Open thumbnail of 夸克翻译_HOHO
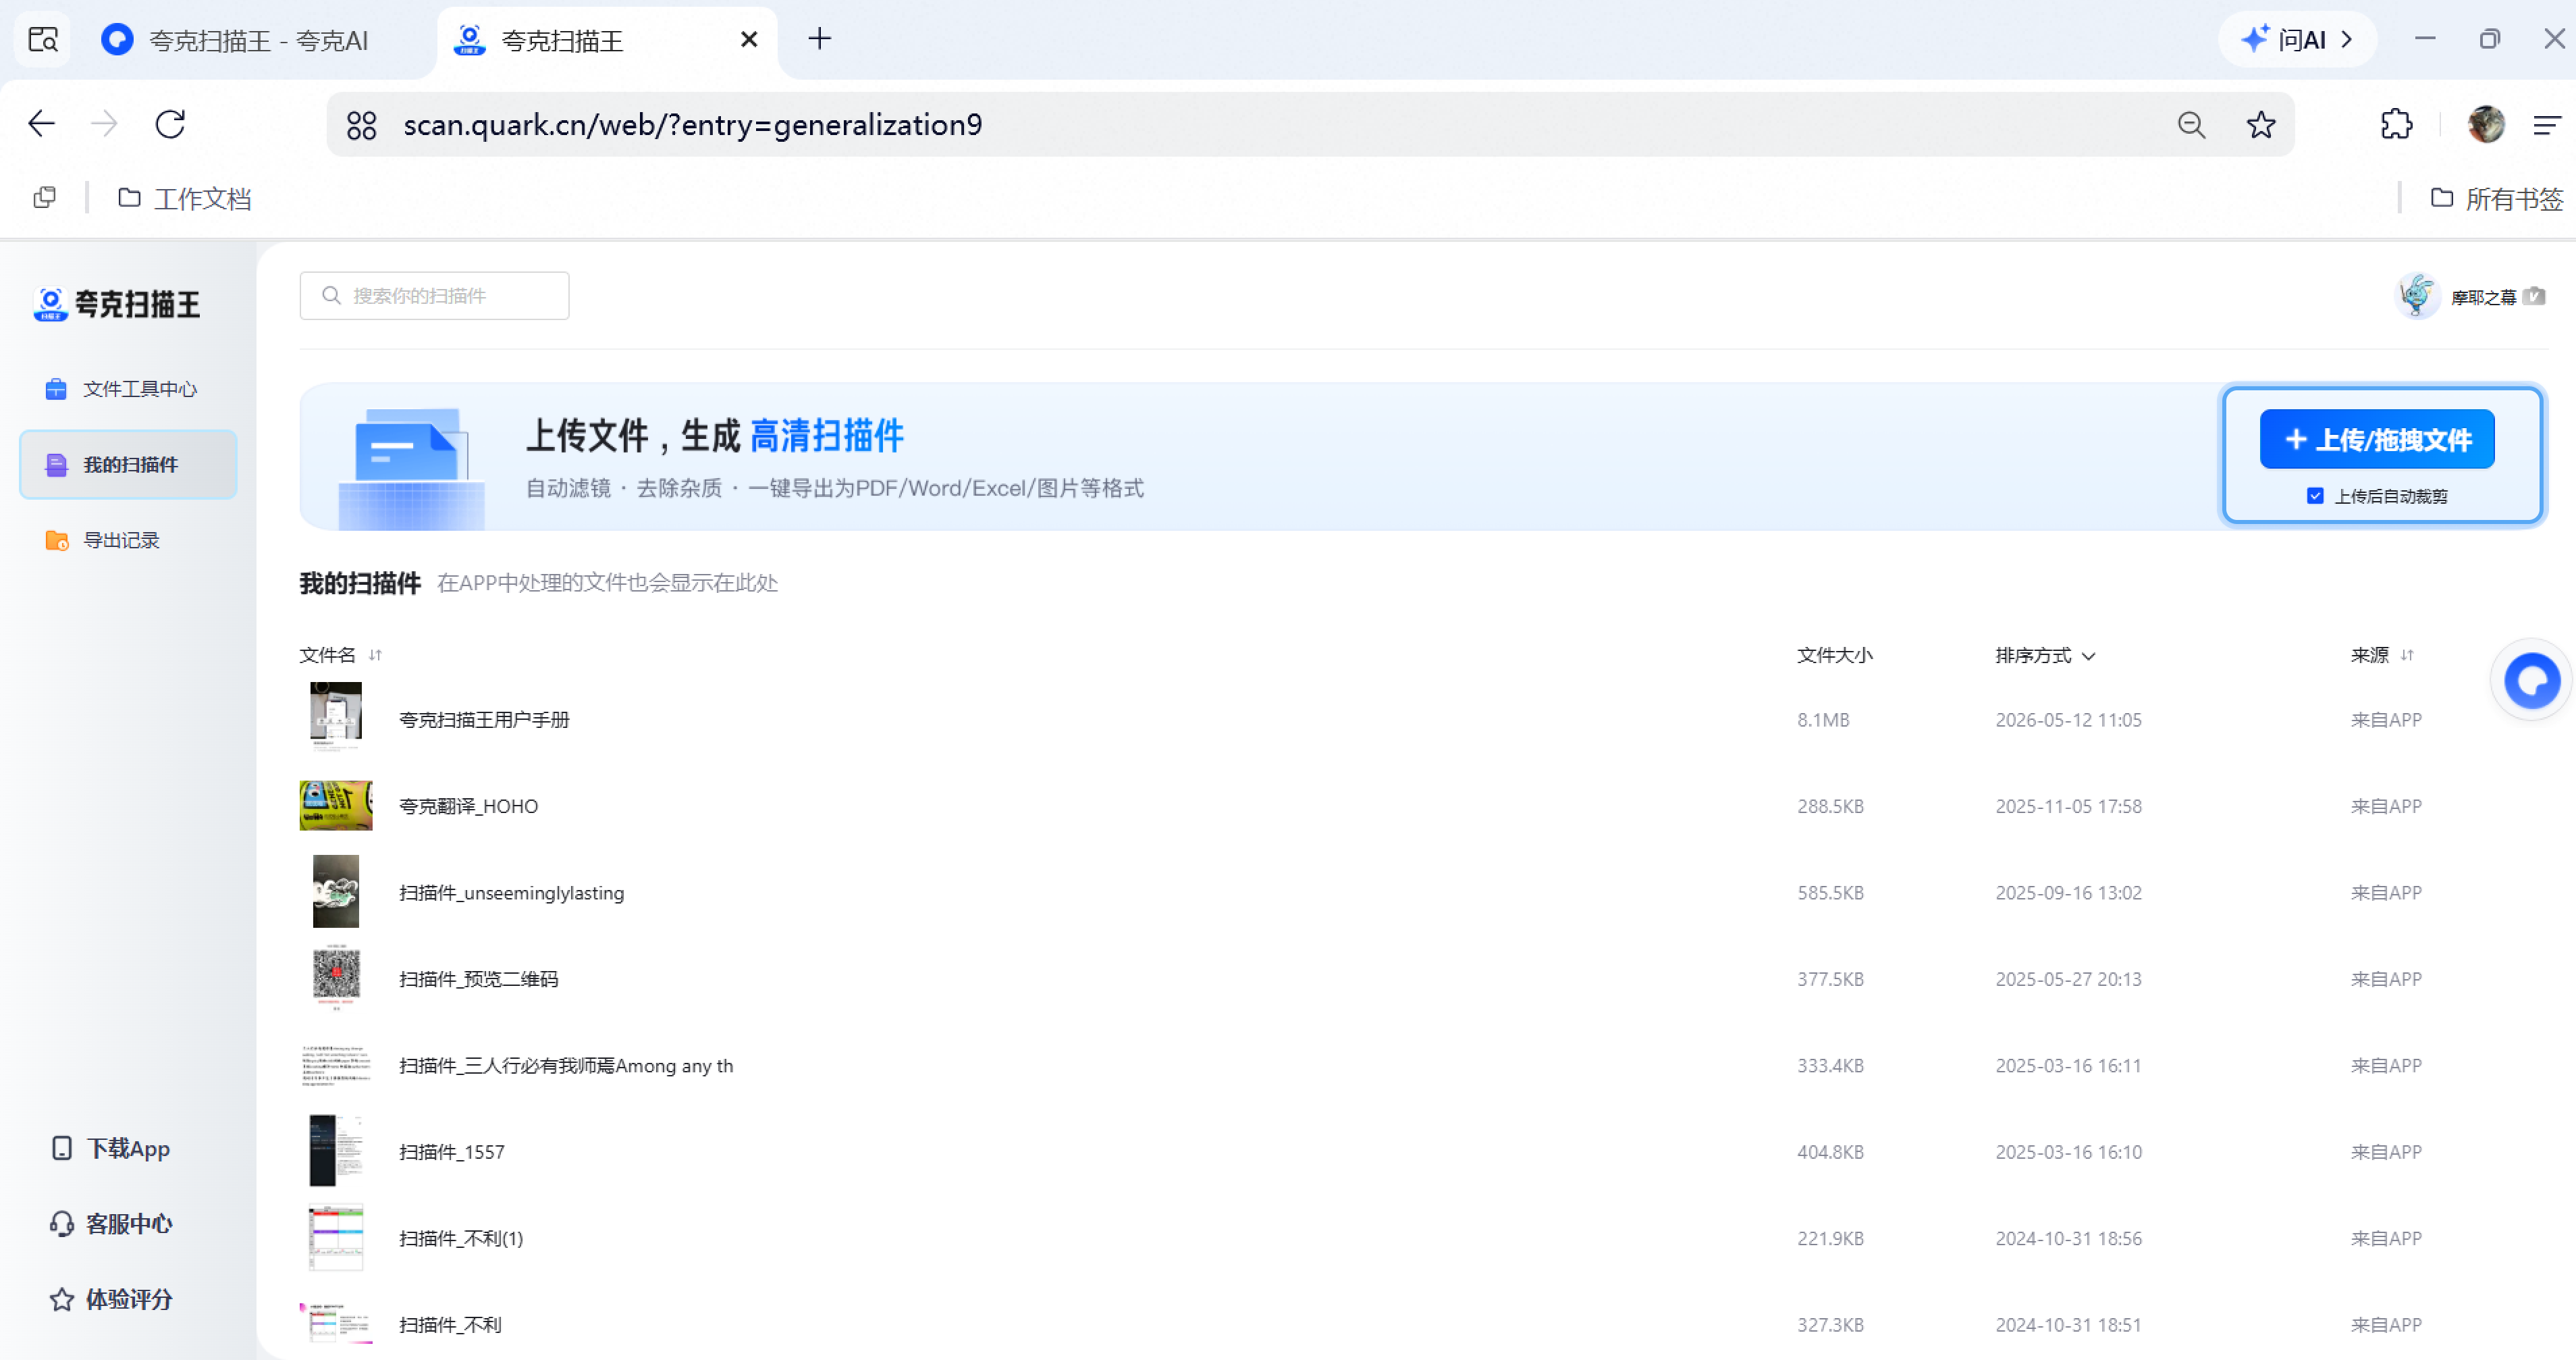2576x1360 pixels. [x=336, y=806]
